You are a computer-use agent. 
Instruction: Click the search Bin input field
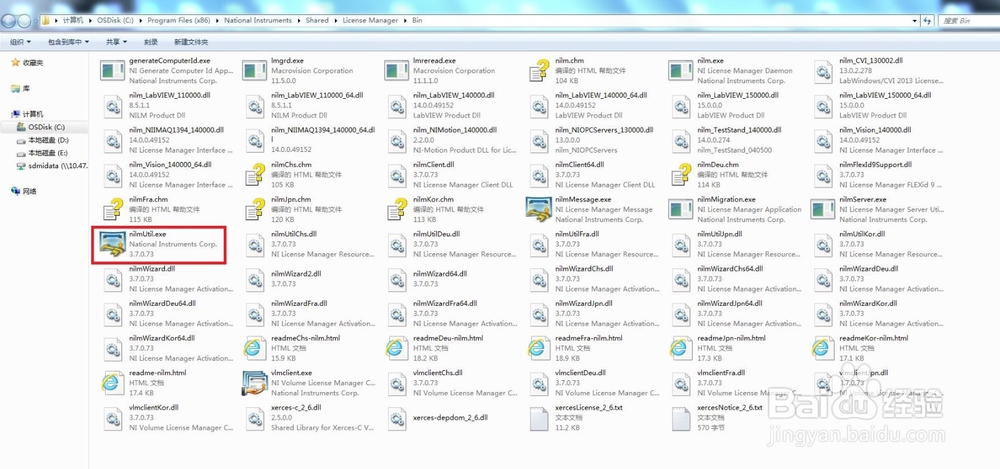point(969,20)
